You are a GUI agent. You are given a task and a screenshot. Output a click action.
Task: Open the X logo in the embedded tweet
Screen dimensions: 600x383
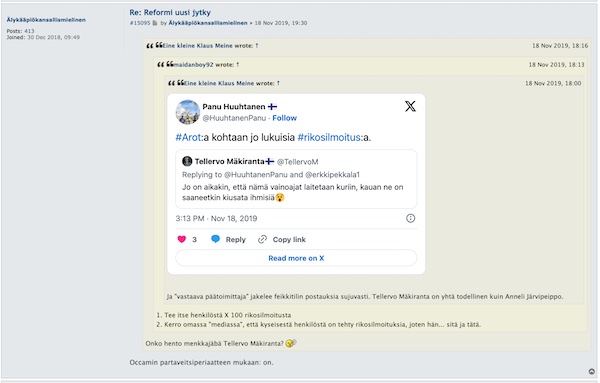pos(410,106)
